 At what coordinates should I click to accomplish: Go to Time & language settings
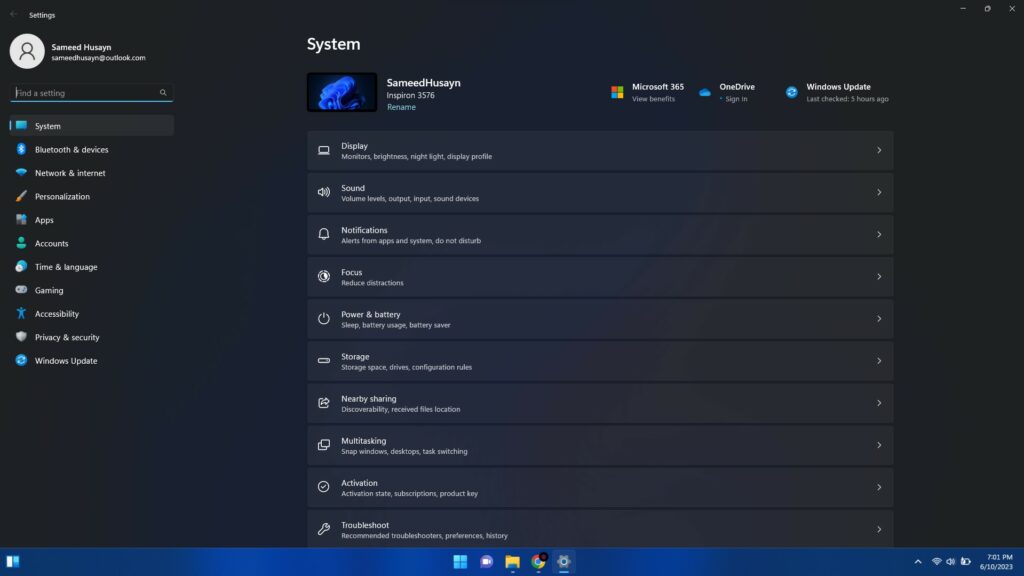(66, 267)
